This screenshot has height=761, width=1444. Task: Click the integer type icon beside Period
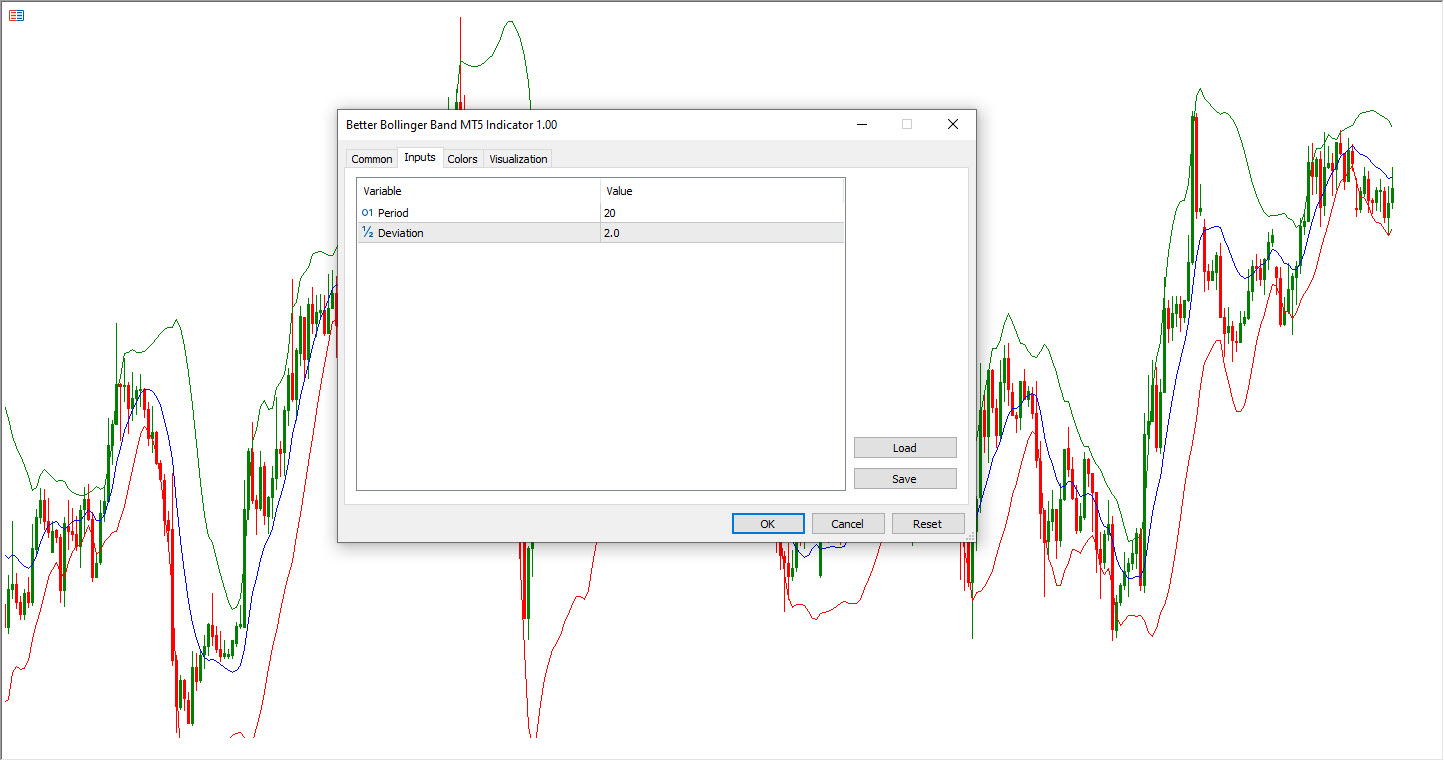point(367,213)
